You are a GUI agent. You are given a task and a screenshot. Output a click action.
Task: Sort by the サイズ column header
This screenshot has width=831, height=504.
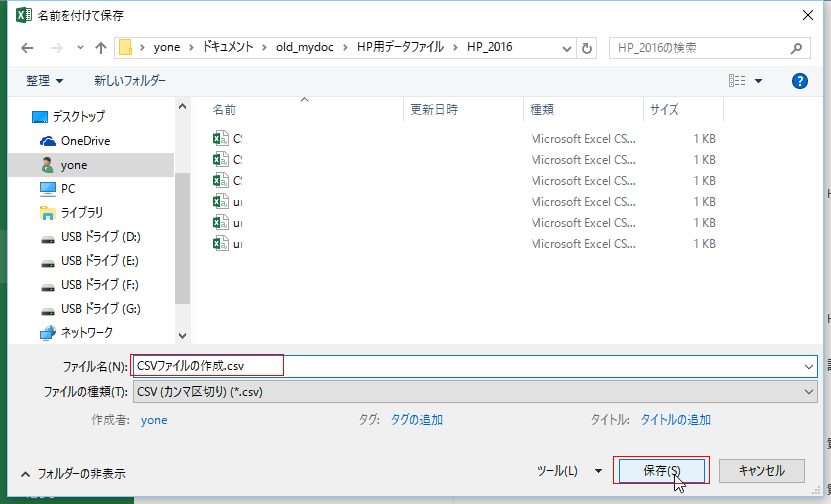point(664,110)
